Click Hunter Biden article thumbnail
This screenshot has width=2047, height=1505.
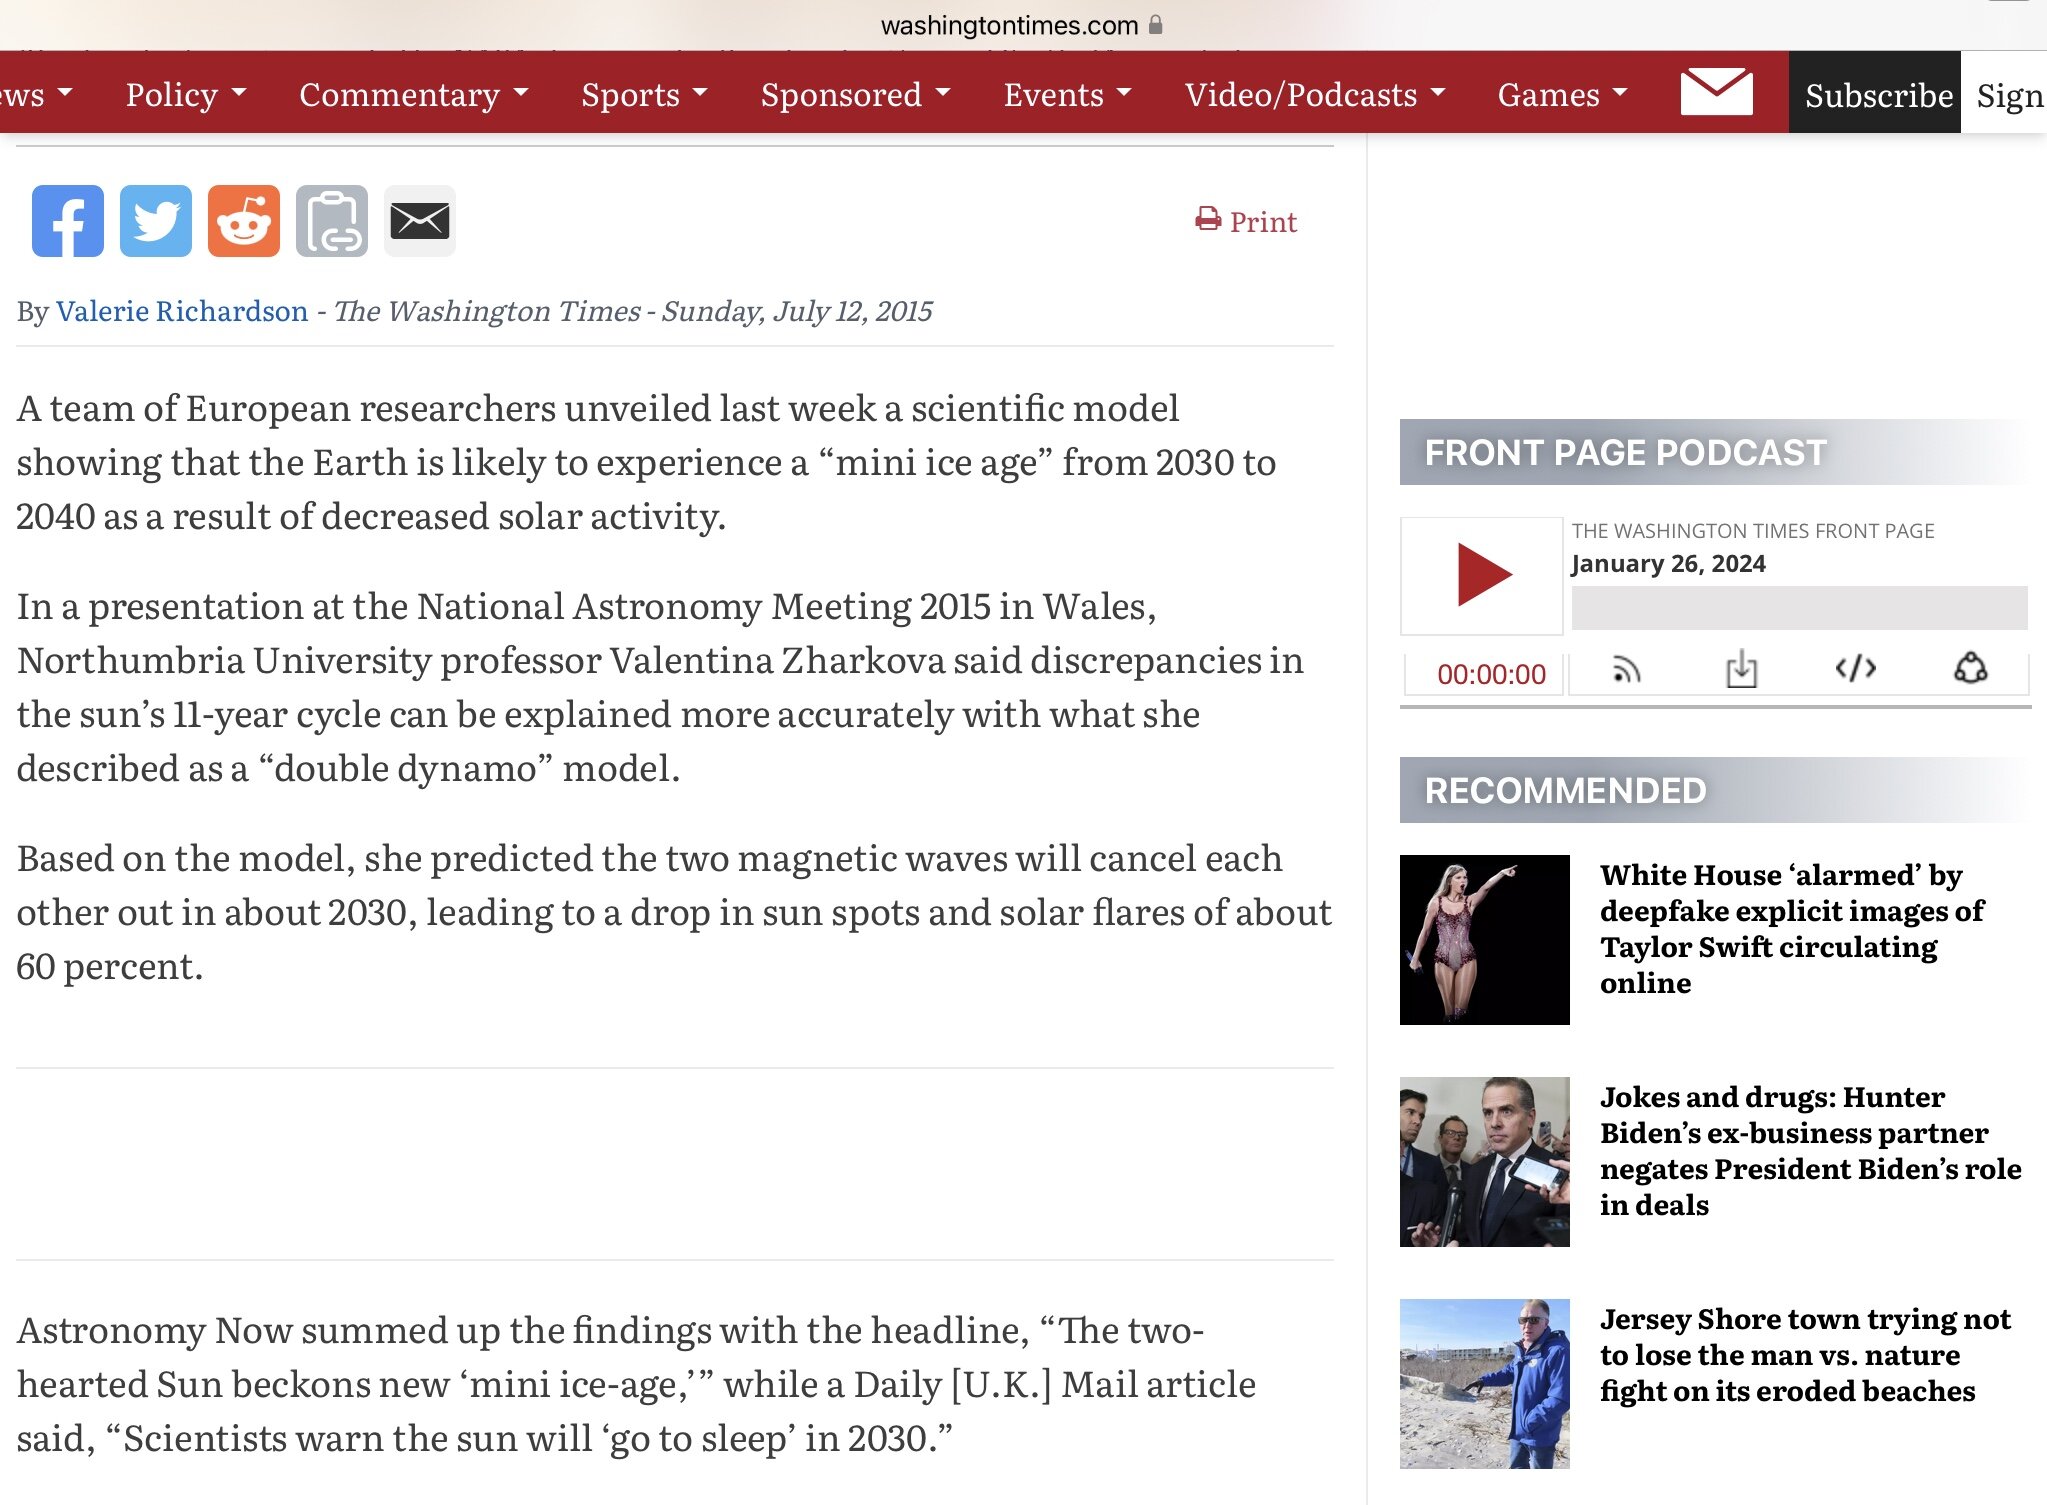(x=1484, y=1162)
